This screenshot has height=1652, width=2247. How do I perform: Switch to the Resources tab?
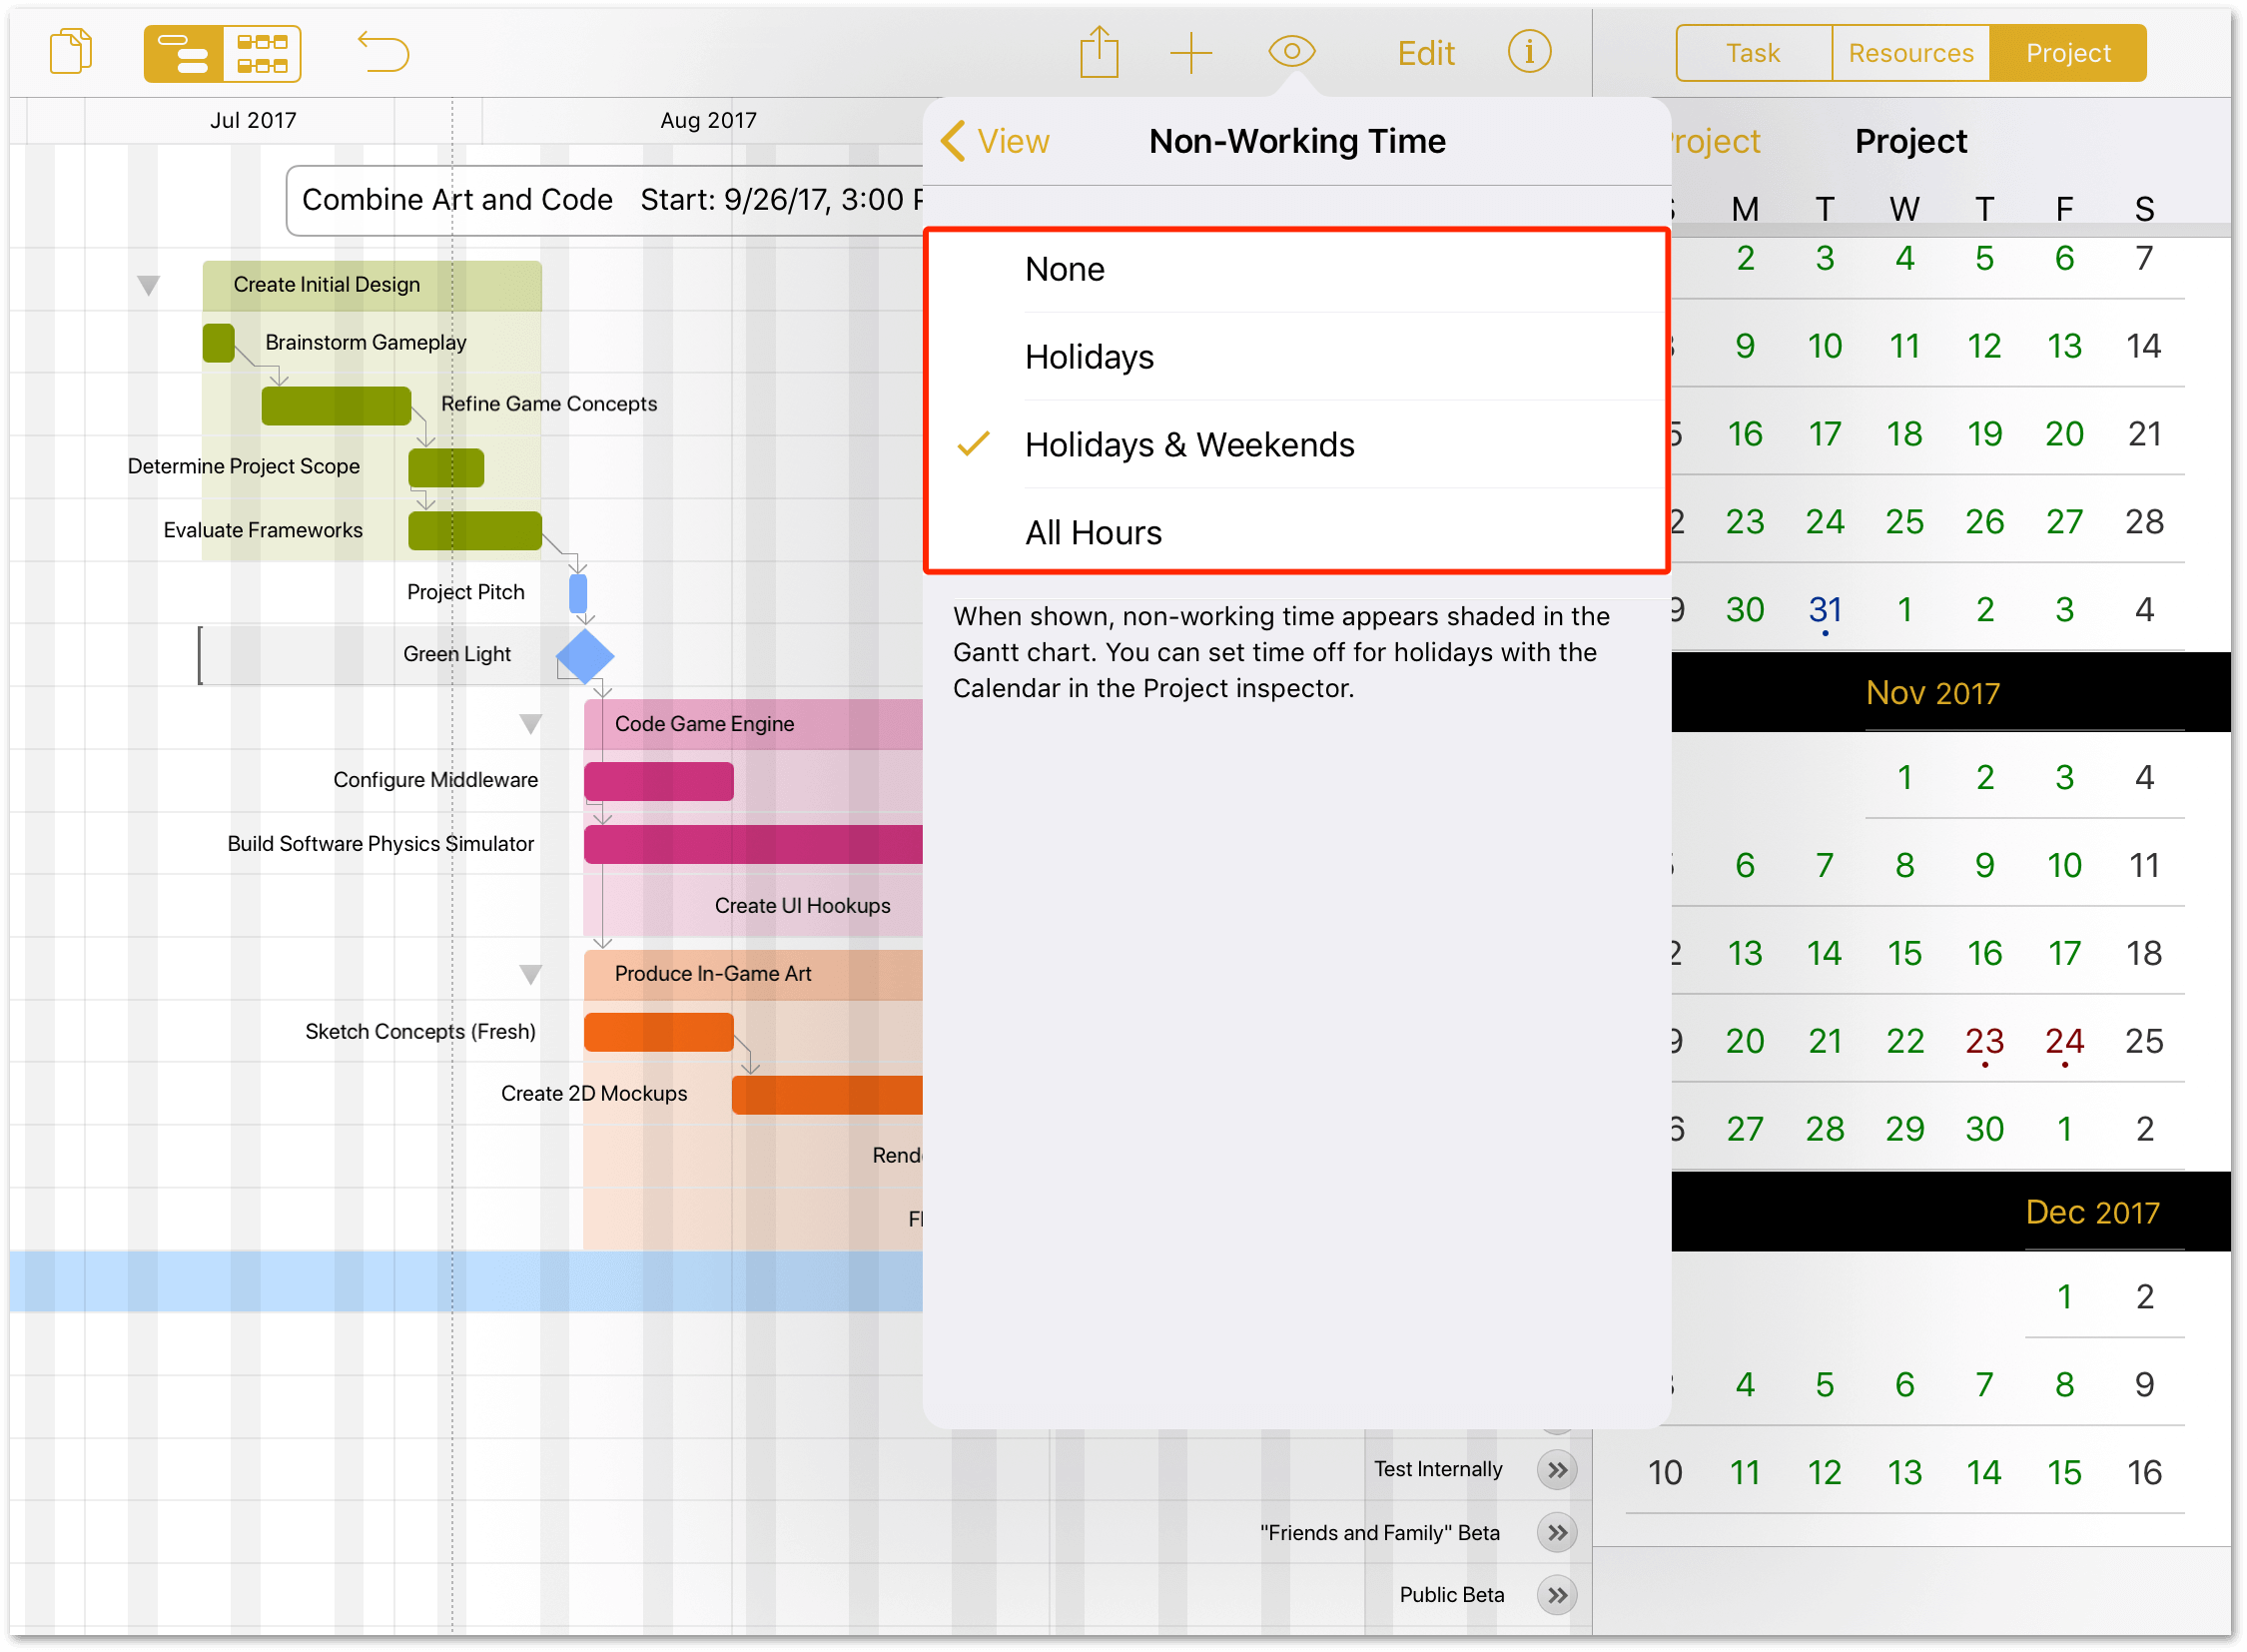[1910, 52]
